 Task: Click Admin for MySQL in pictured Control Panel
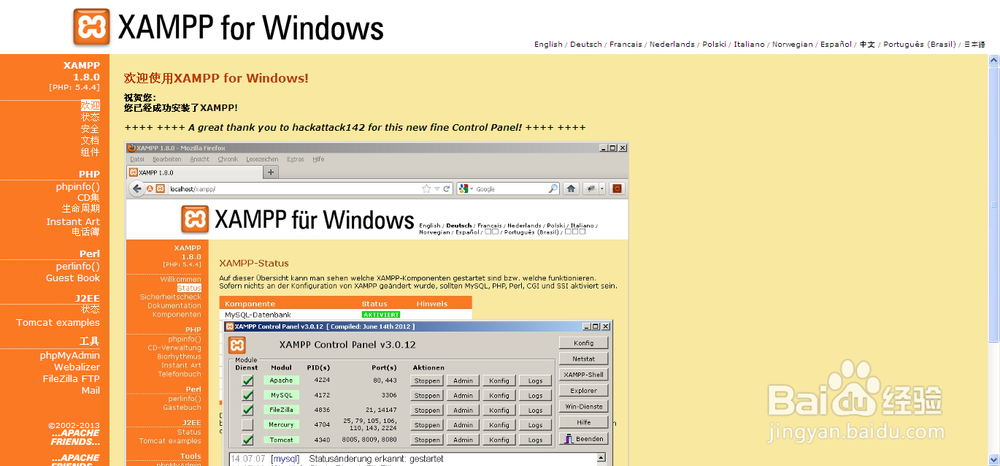coord(463,395)
